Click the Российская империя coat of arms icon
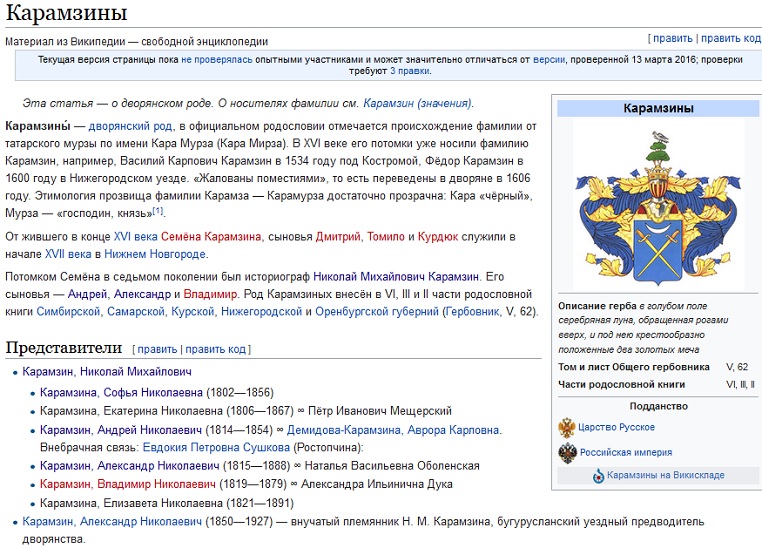762x548 pixels. (x=567, y=453)
